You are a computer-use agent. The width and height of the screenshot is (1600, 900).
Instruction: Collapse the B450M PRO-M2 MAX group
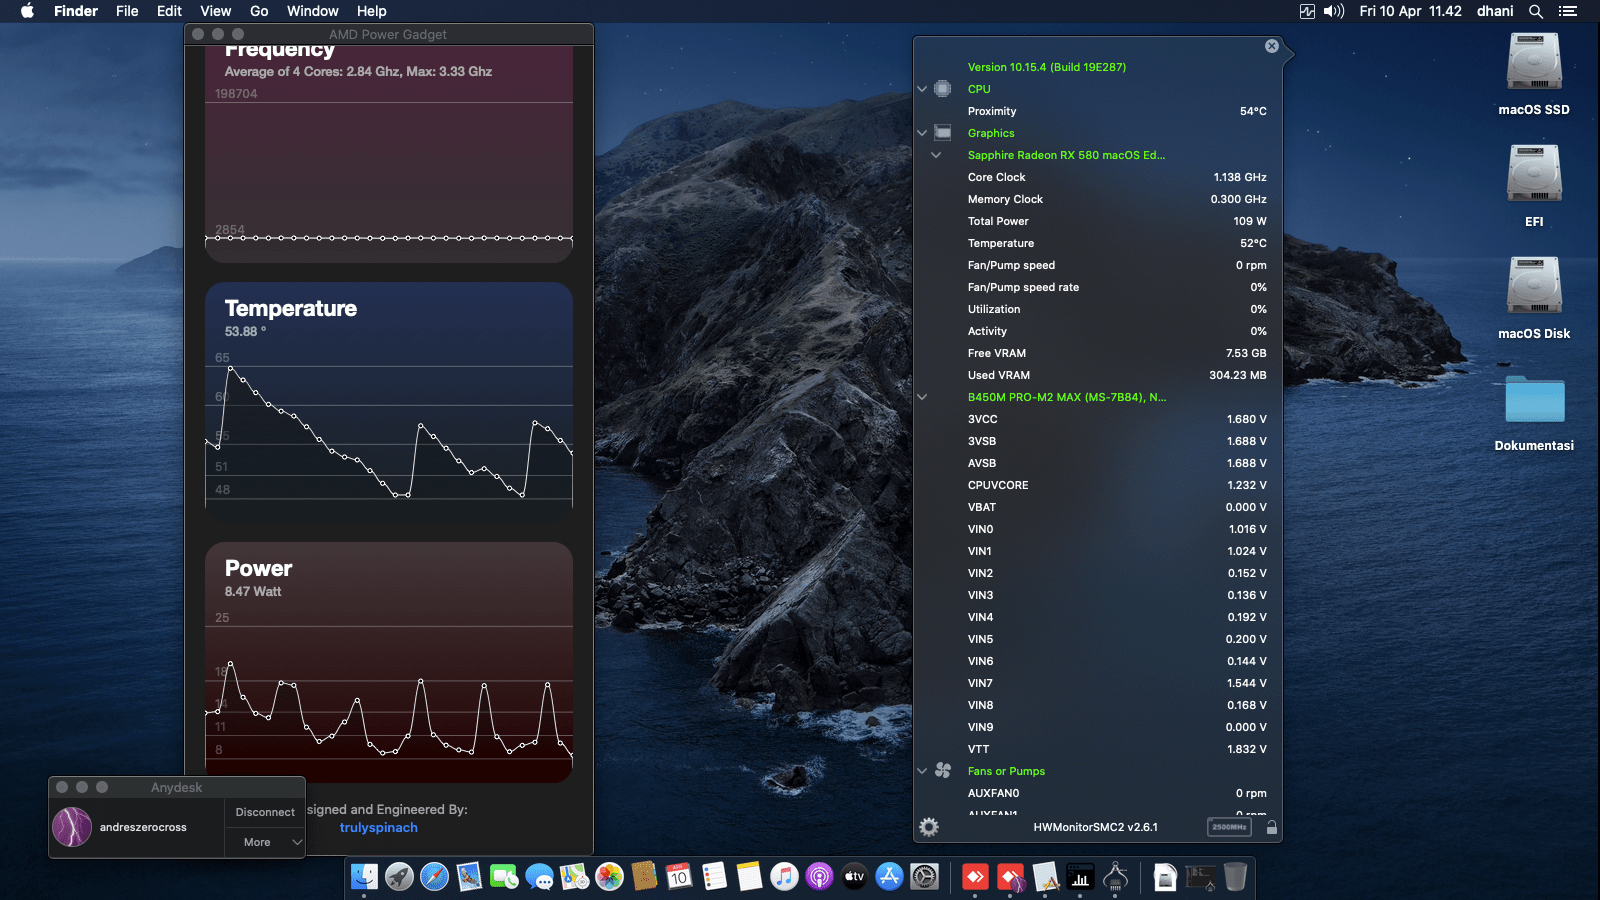[x=922, y=397]
